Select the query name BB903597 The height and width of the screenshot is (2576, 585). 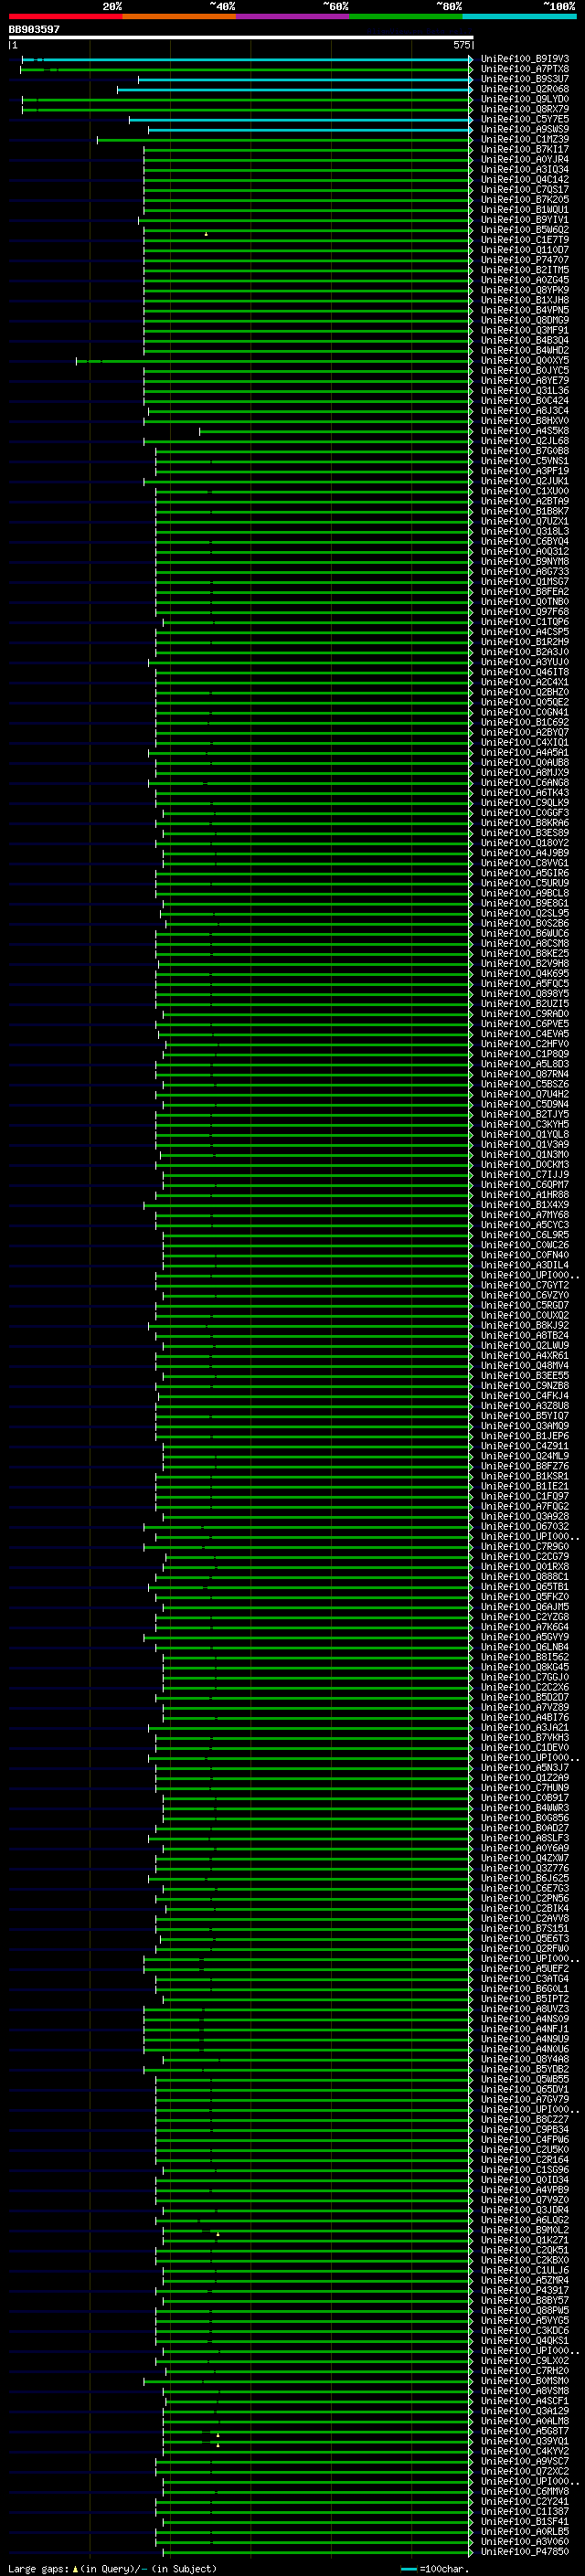coord(34,29)
